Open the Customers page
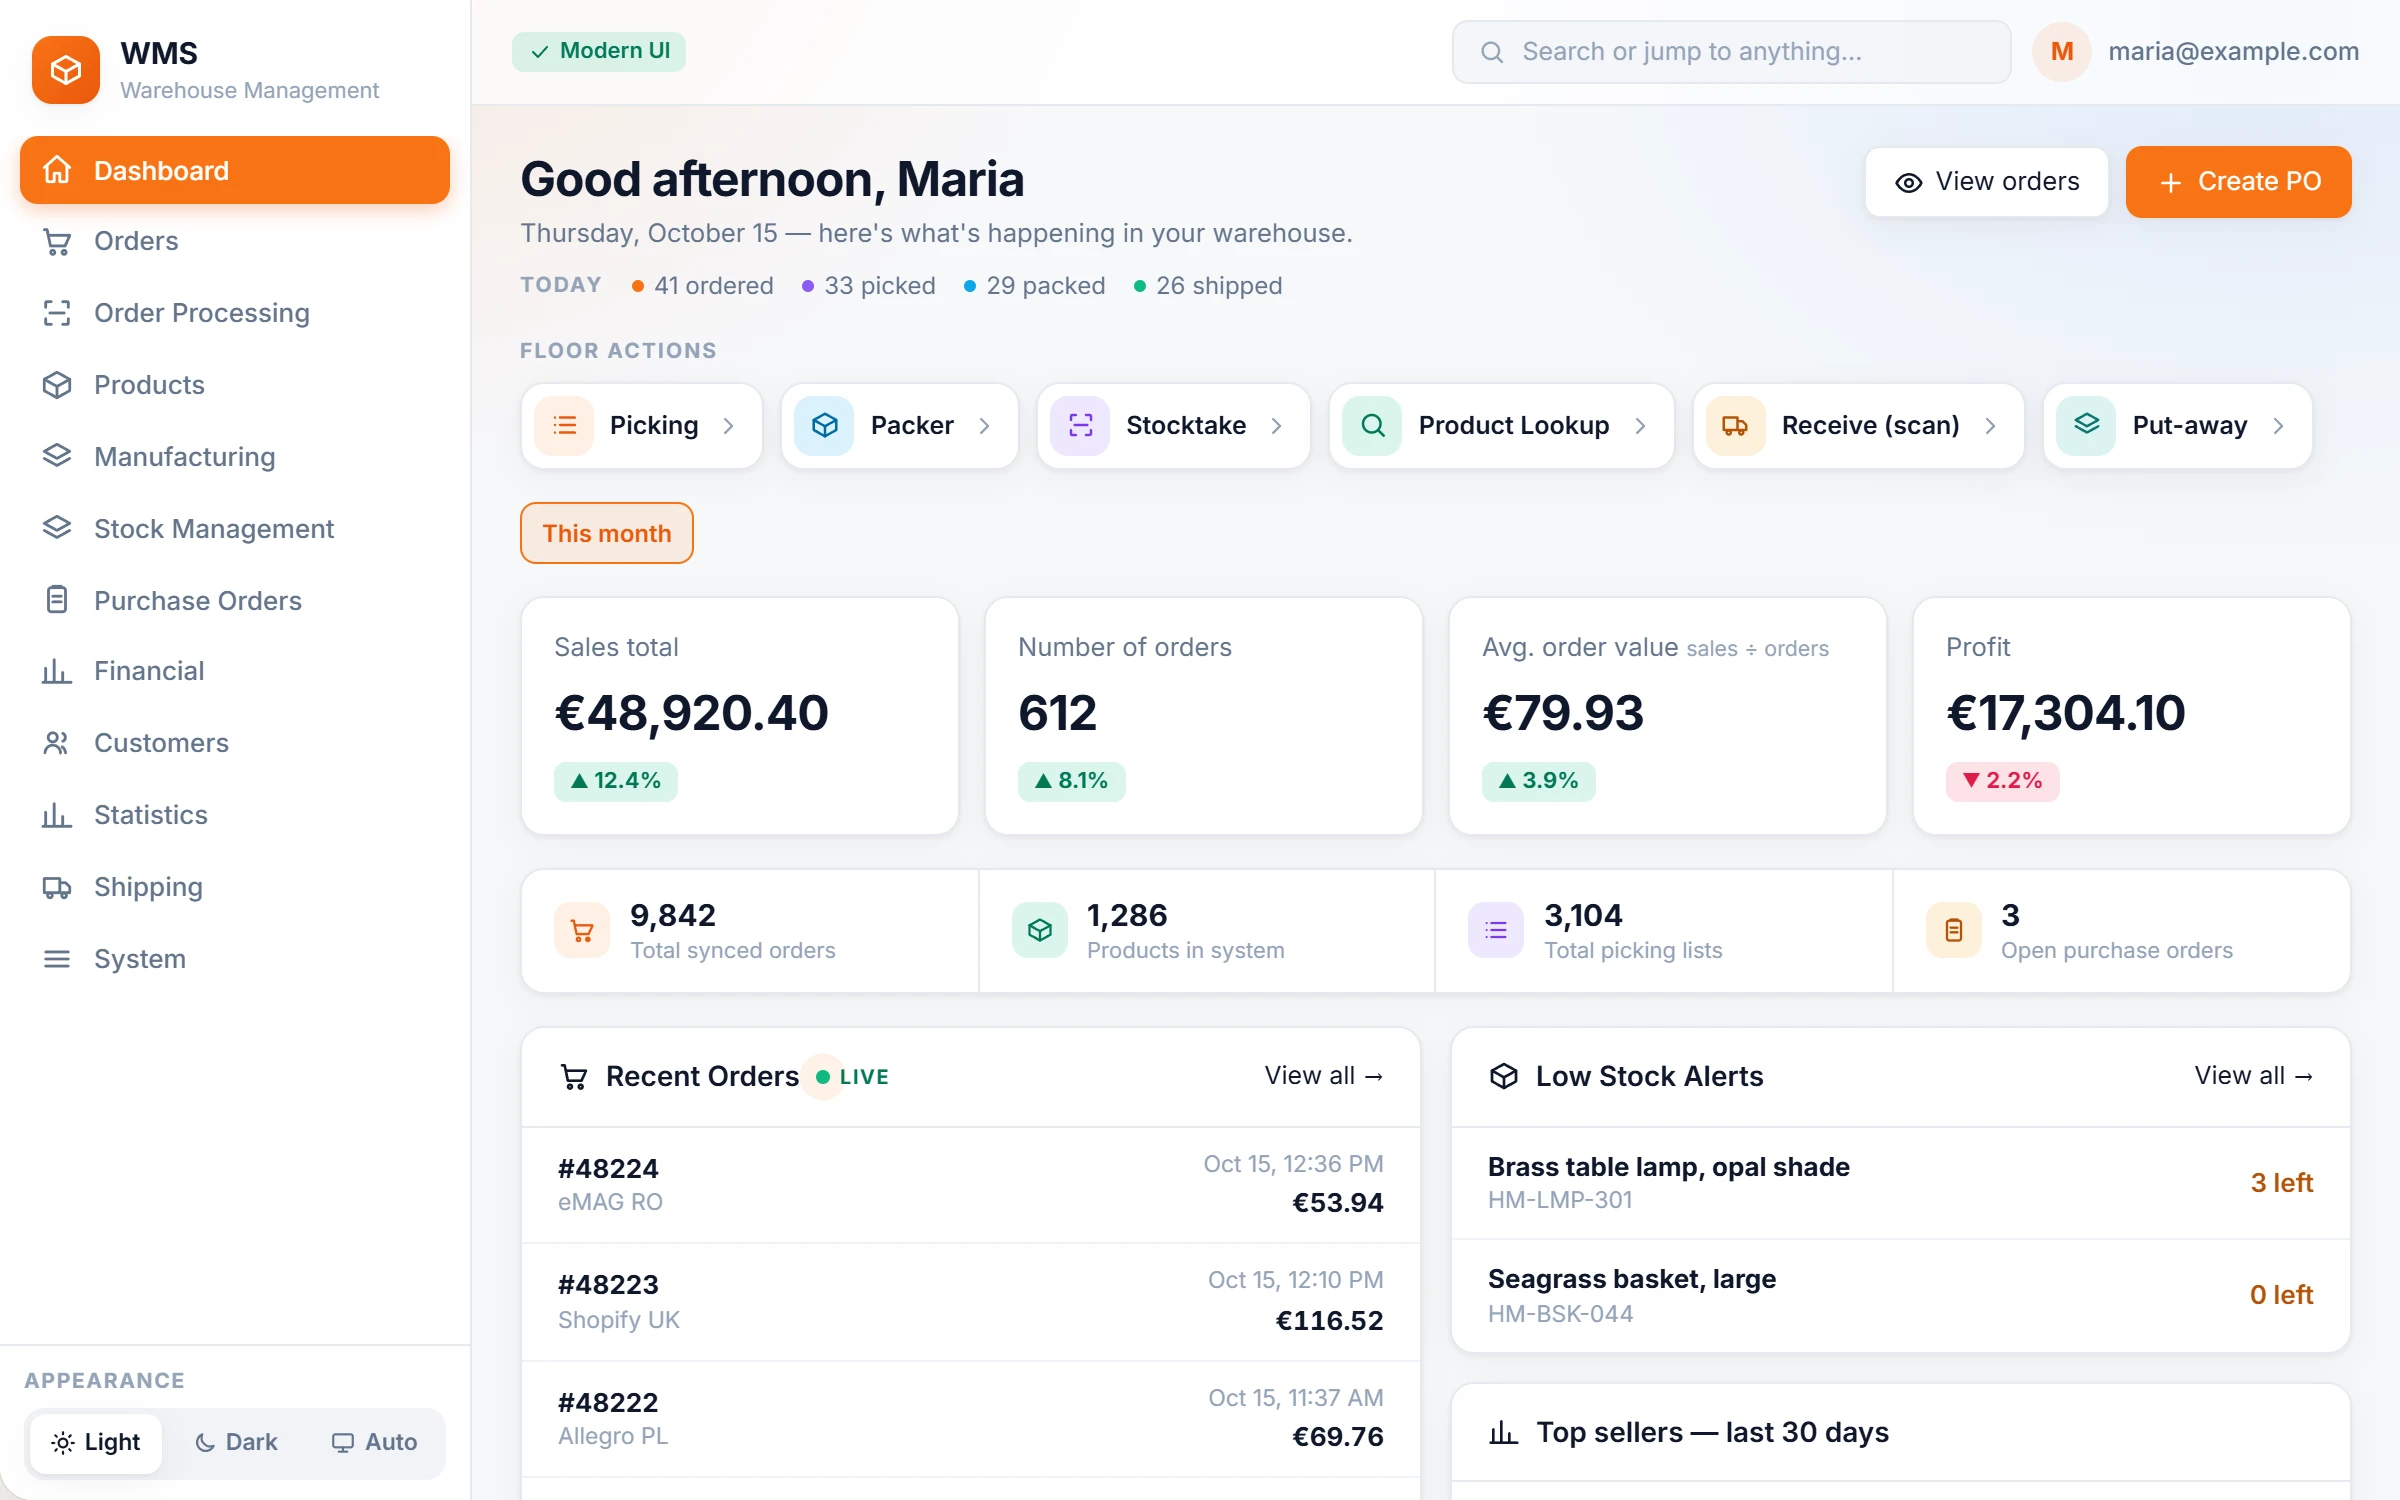The image size is (2400, 1500). (x=235, y=743)
